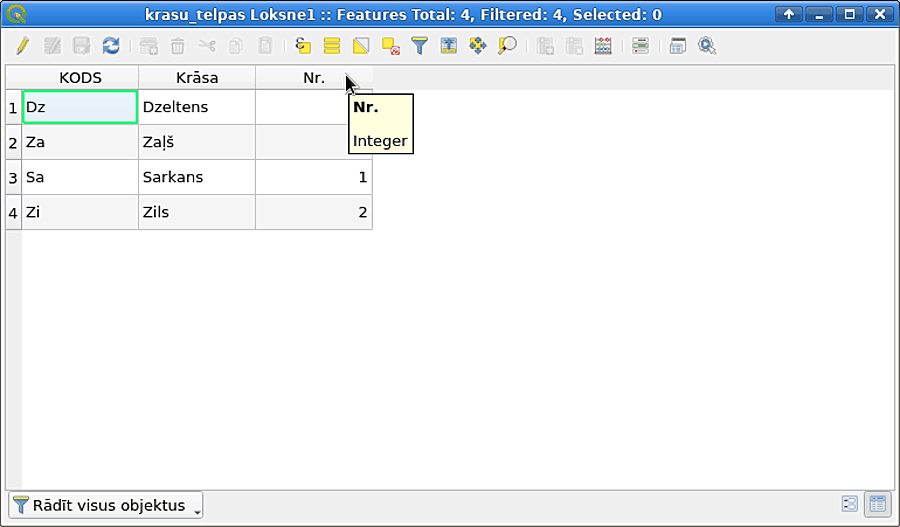
Task: Open select features by expression
Action: pyautogui.click(x=302, y=45)
